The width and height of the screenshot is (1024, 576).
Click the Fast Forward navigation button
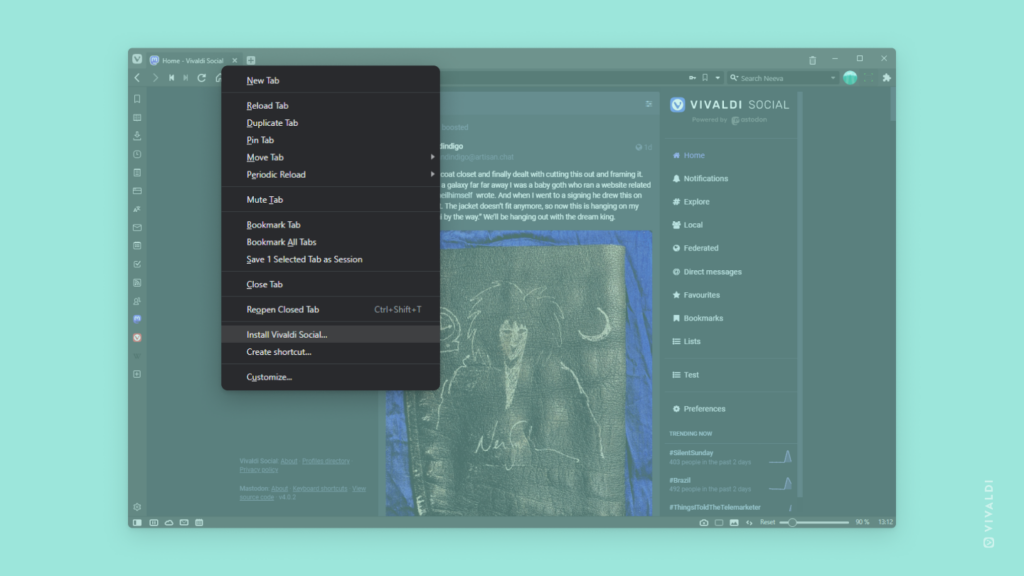[x=186, y=78]
